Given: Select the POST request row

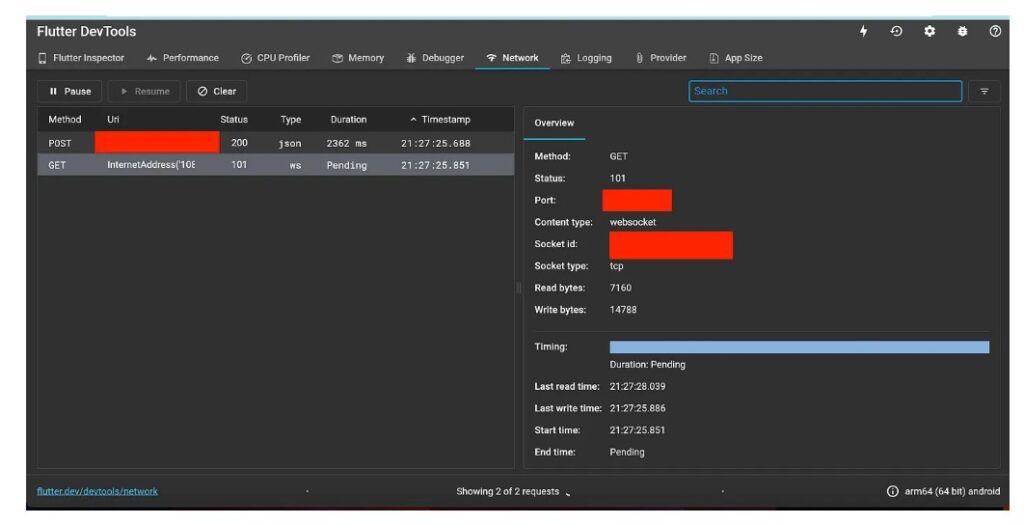Looking at the screenshot, I should point(276,143).
